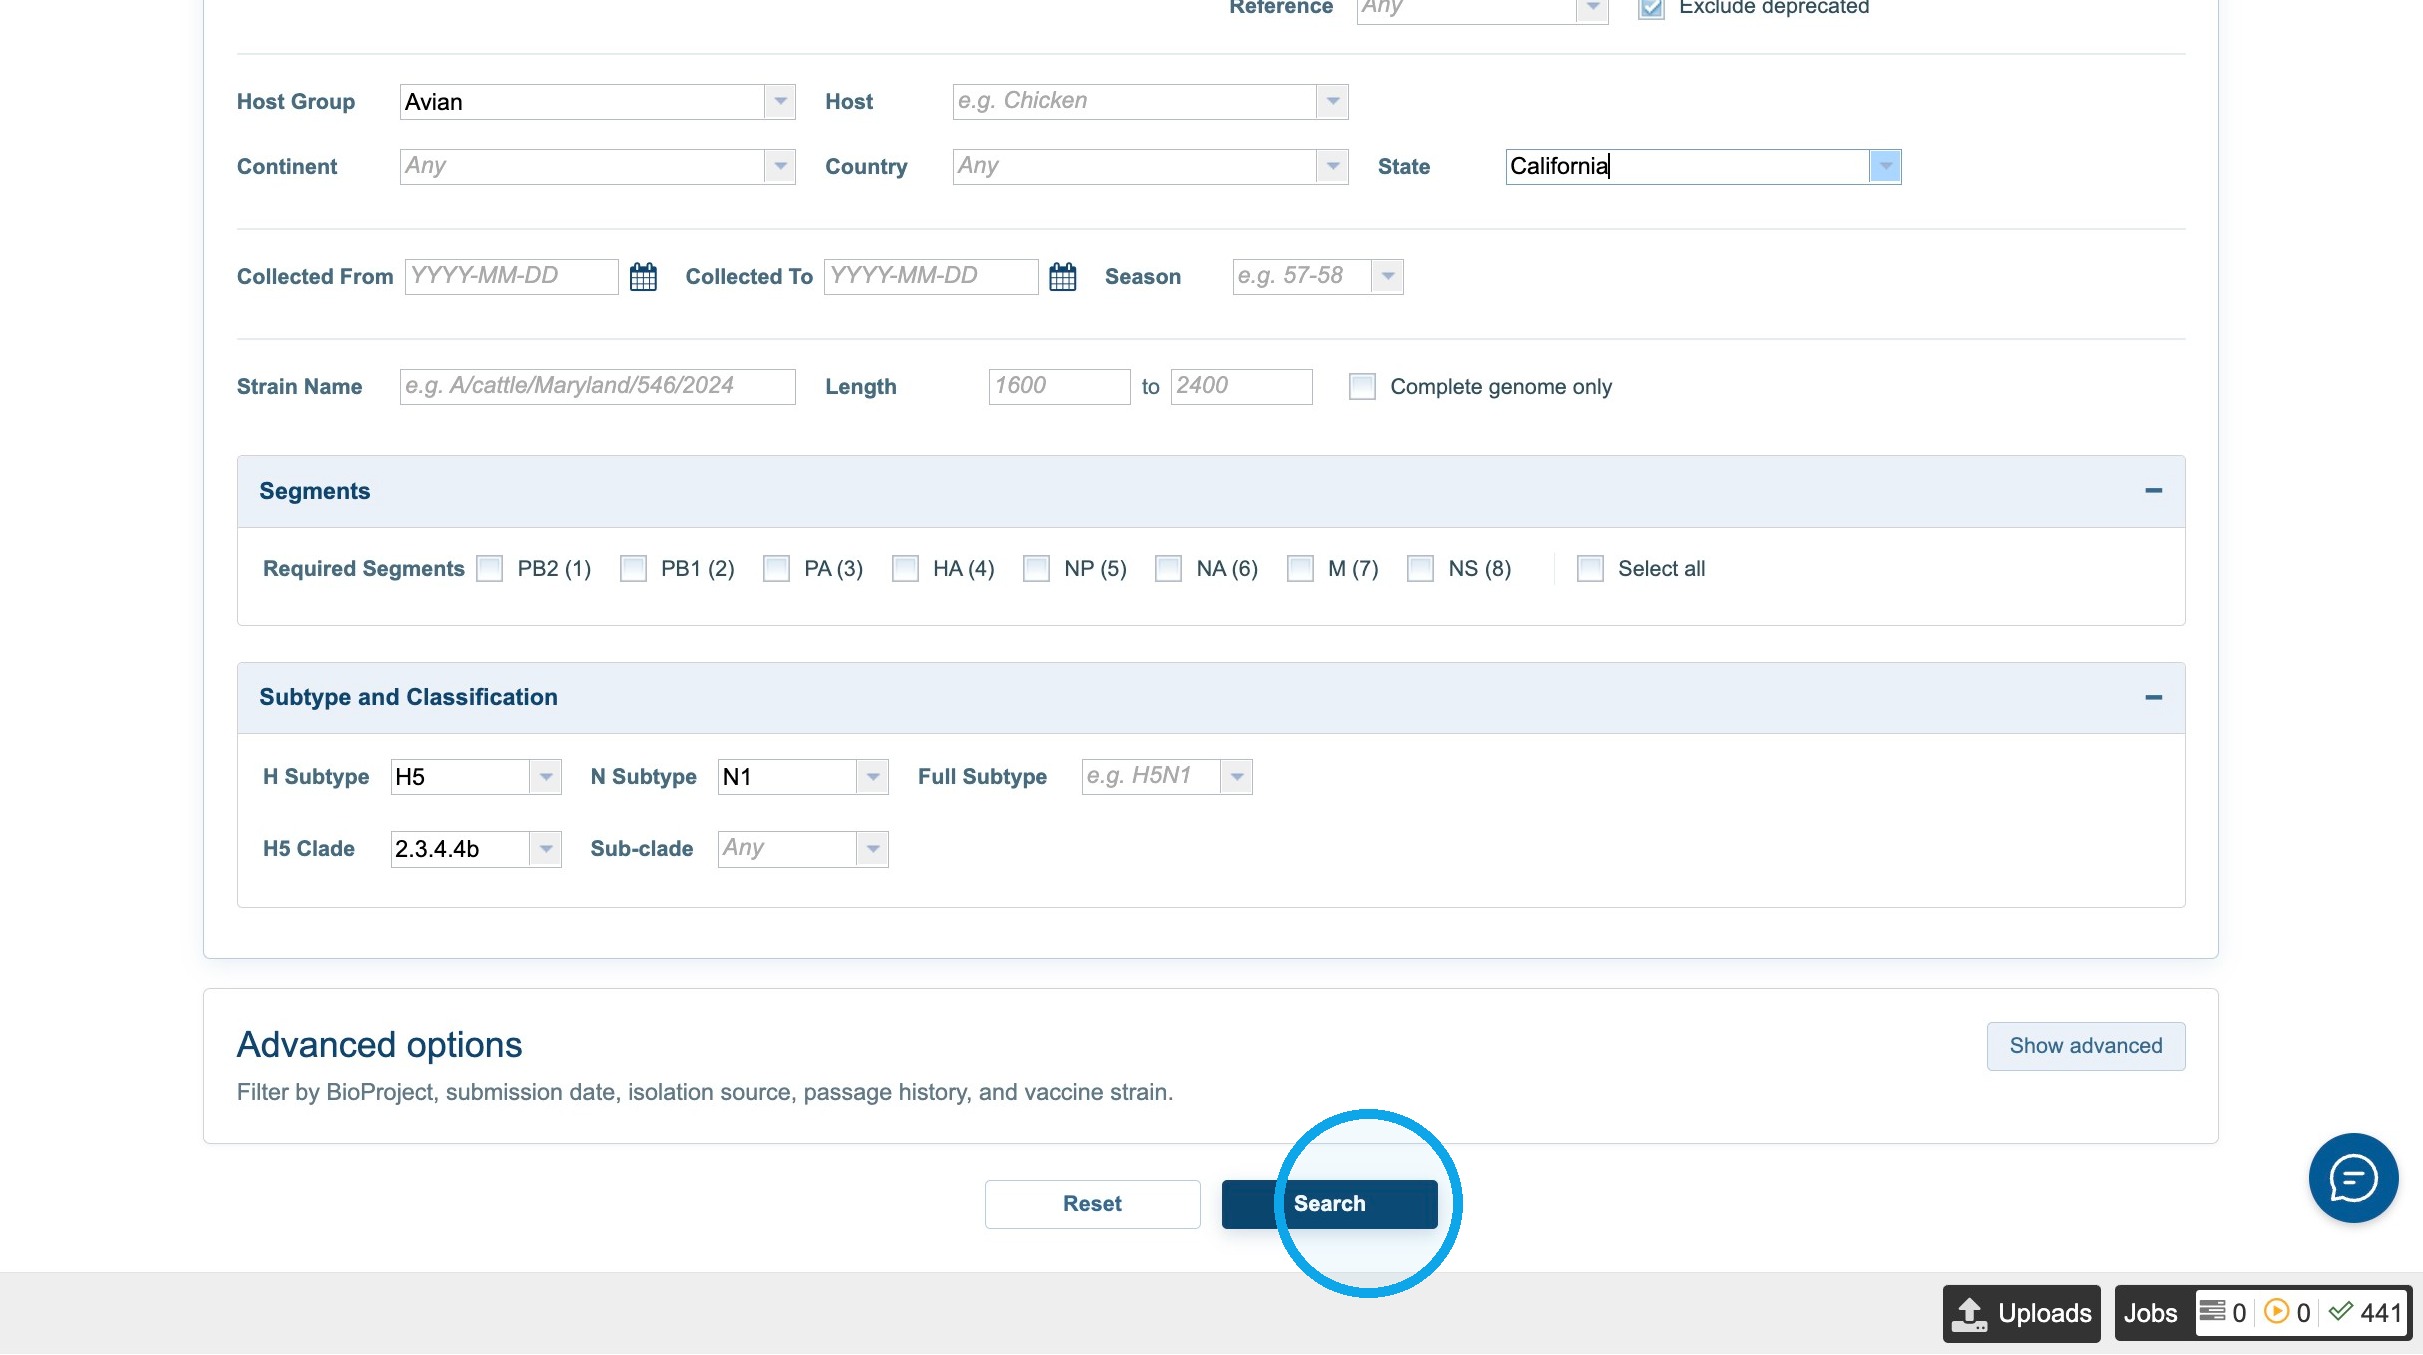Open the Collected From calendar picker
The width and height of the screenshot is (2423, 1355).
[x=643, y=277]
